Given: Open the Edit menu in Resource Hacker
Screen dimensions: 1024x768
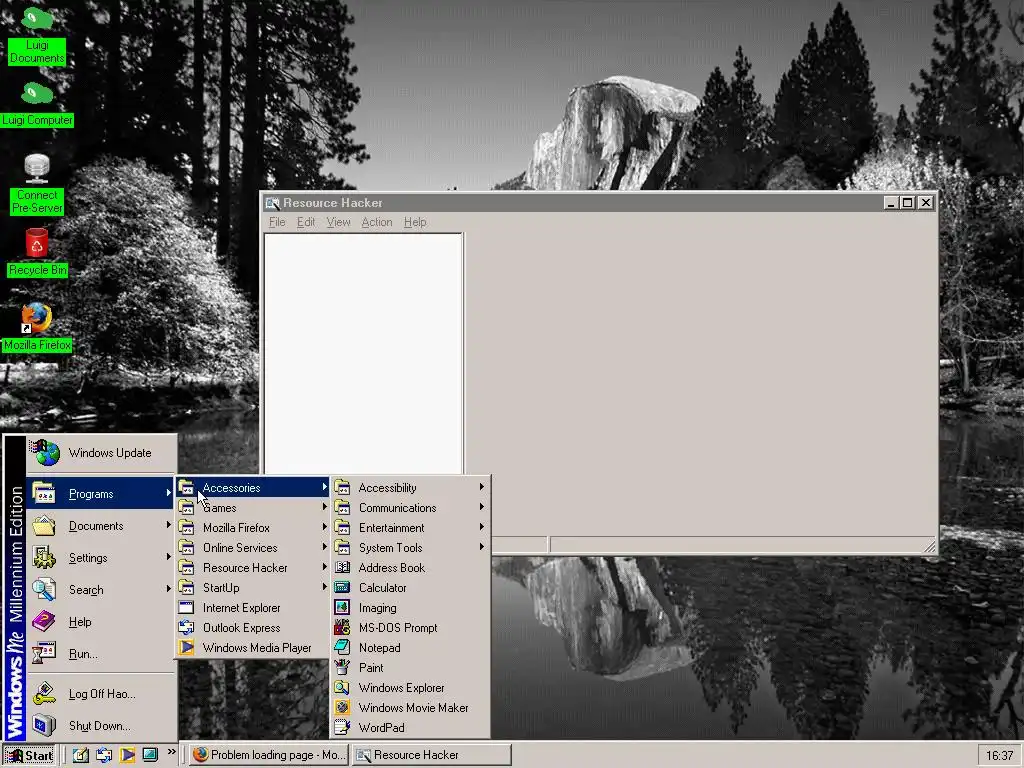Looking at the screenshot, I should (x=306, y=222).
